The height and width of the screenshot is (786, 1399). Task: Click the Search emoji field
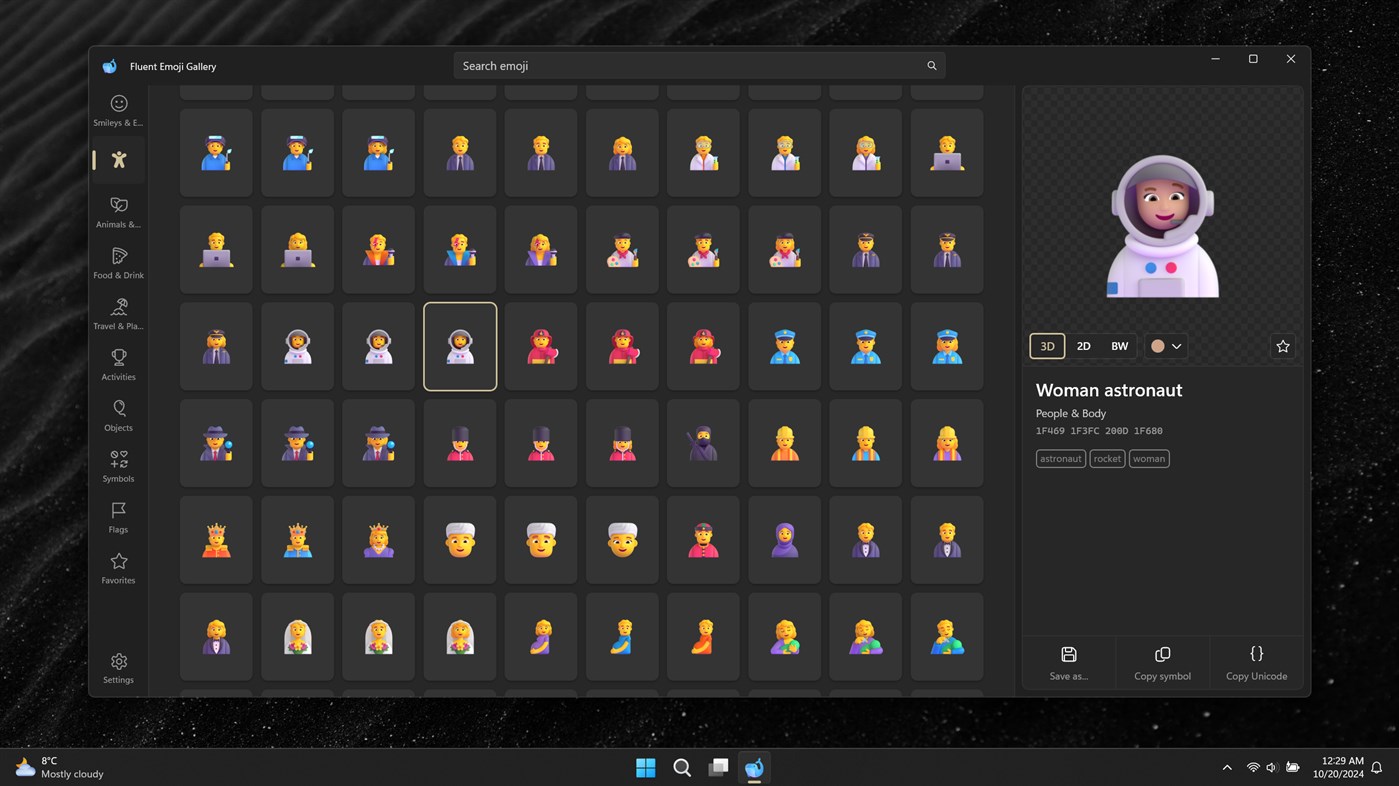tap(697, 65)
